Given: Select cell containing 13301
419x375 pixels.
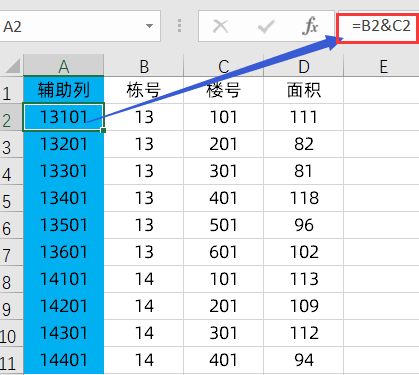Looking at the screenshot, I should pyautogui.click(x=64, y=171).
